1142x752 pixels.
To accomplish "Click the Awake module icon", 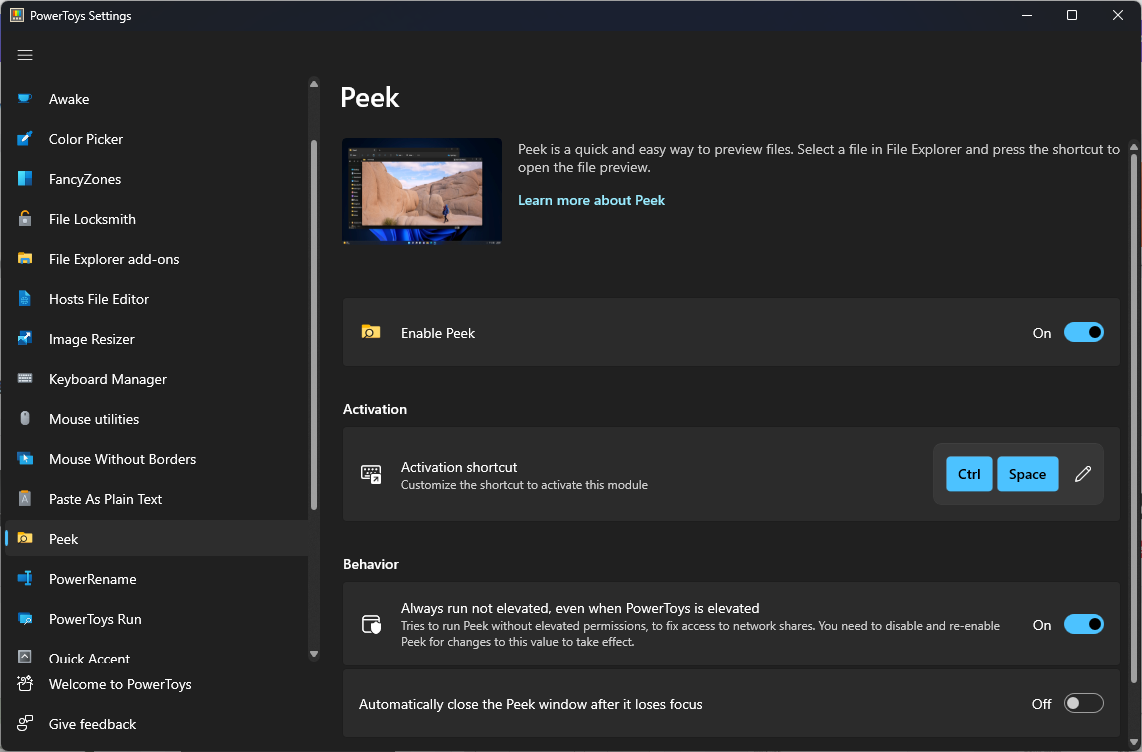I will 25,99.
